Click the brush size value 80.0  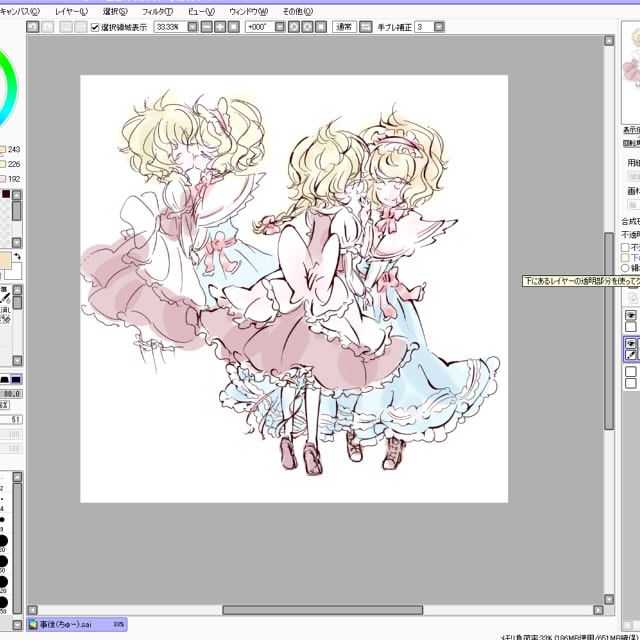click(11, 394)
